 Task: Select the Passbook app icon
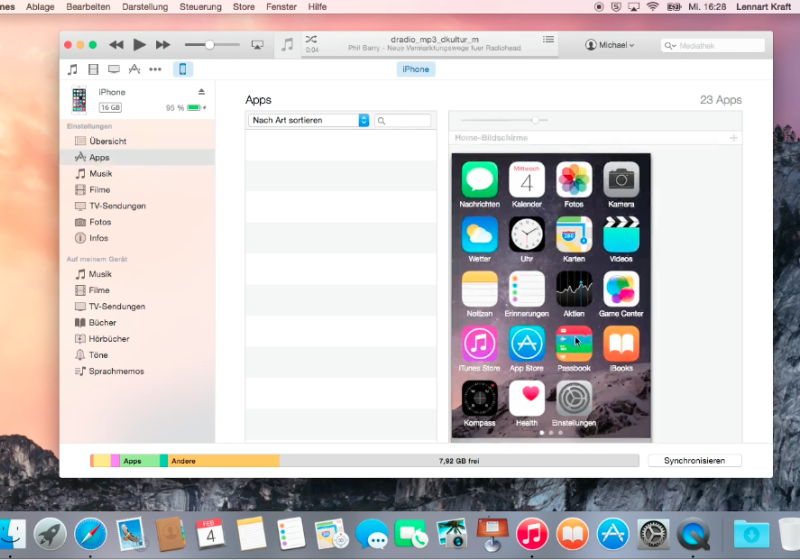tap(574, 344)
